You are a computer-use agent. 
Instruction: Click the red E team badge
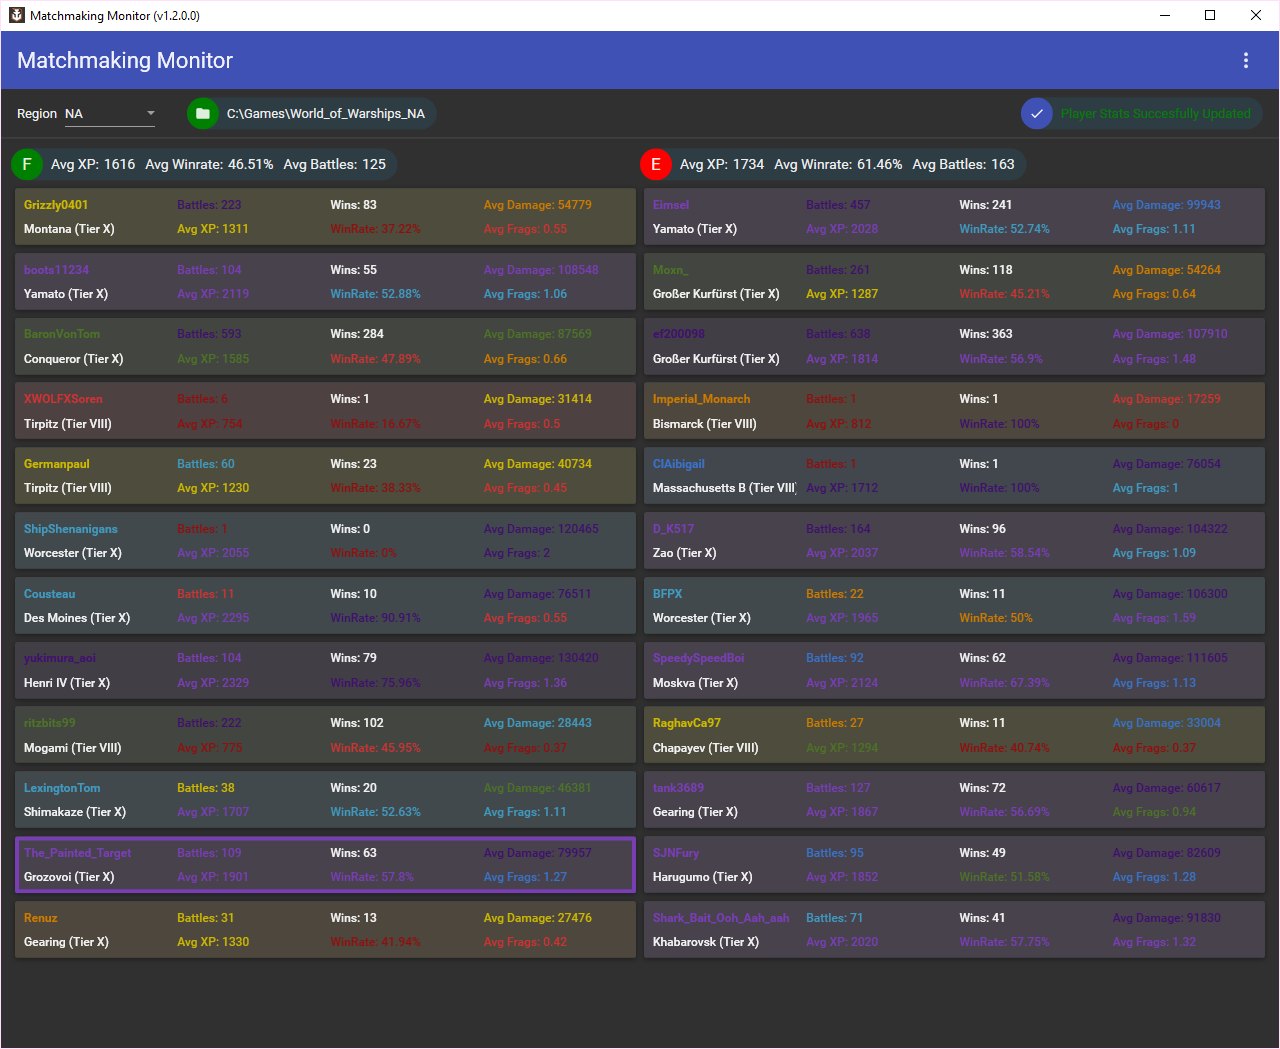pyautogui.click(x=656, y=164)
